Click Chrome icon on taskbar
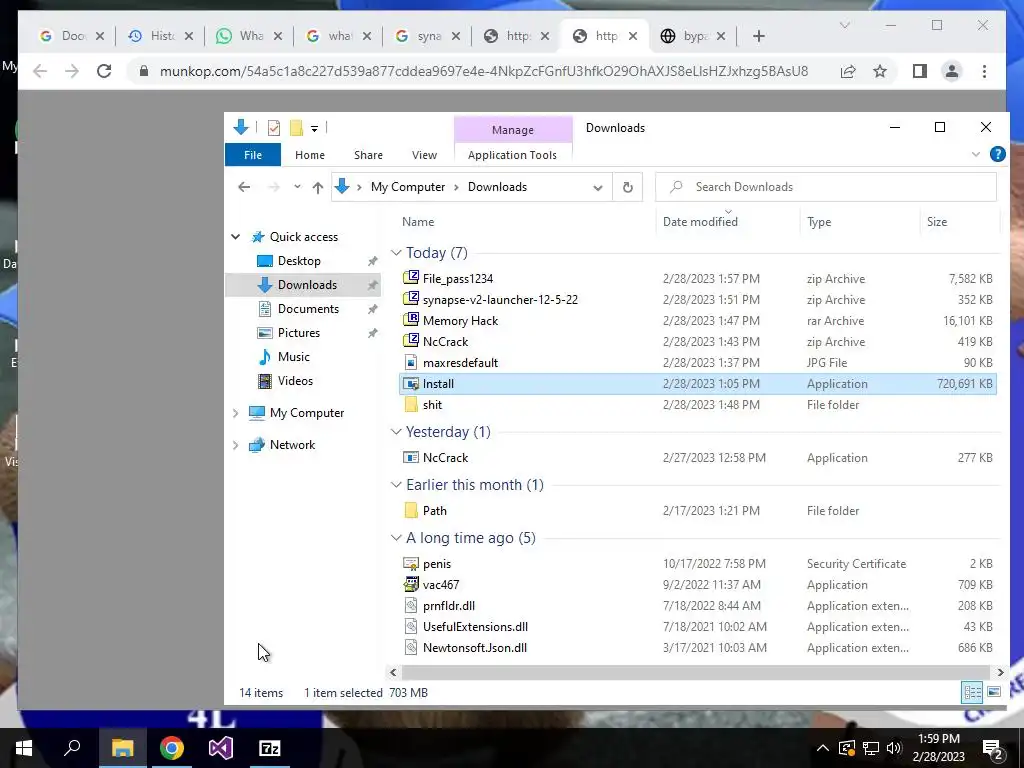 click(172, 748)
